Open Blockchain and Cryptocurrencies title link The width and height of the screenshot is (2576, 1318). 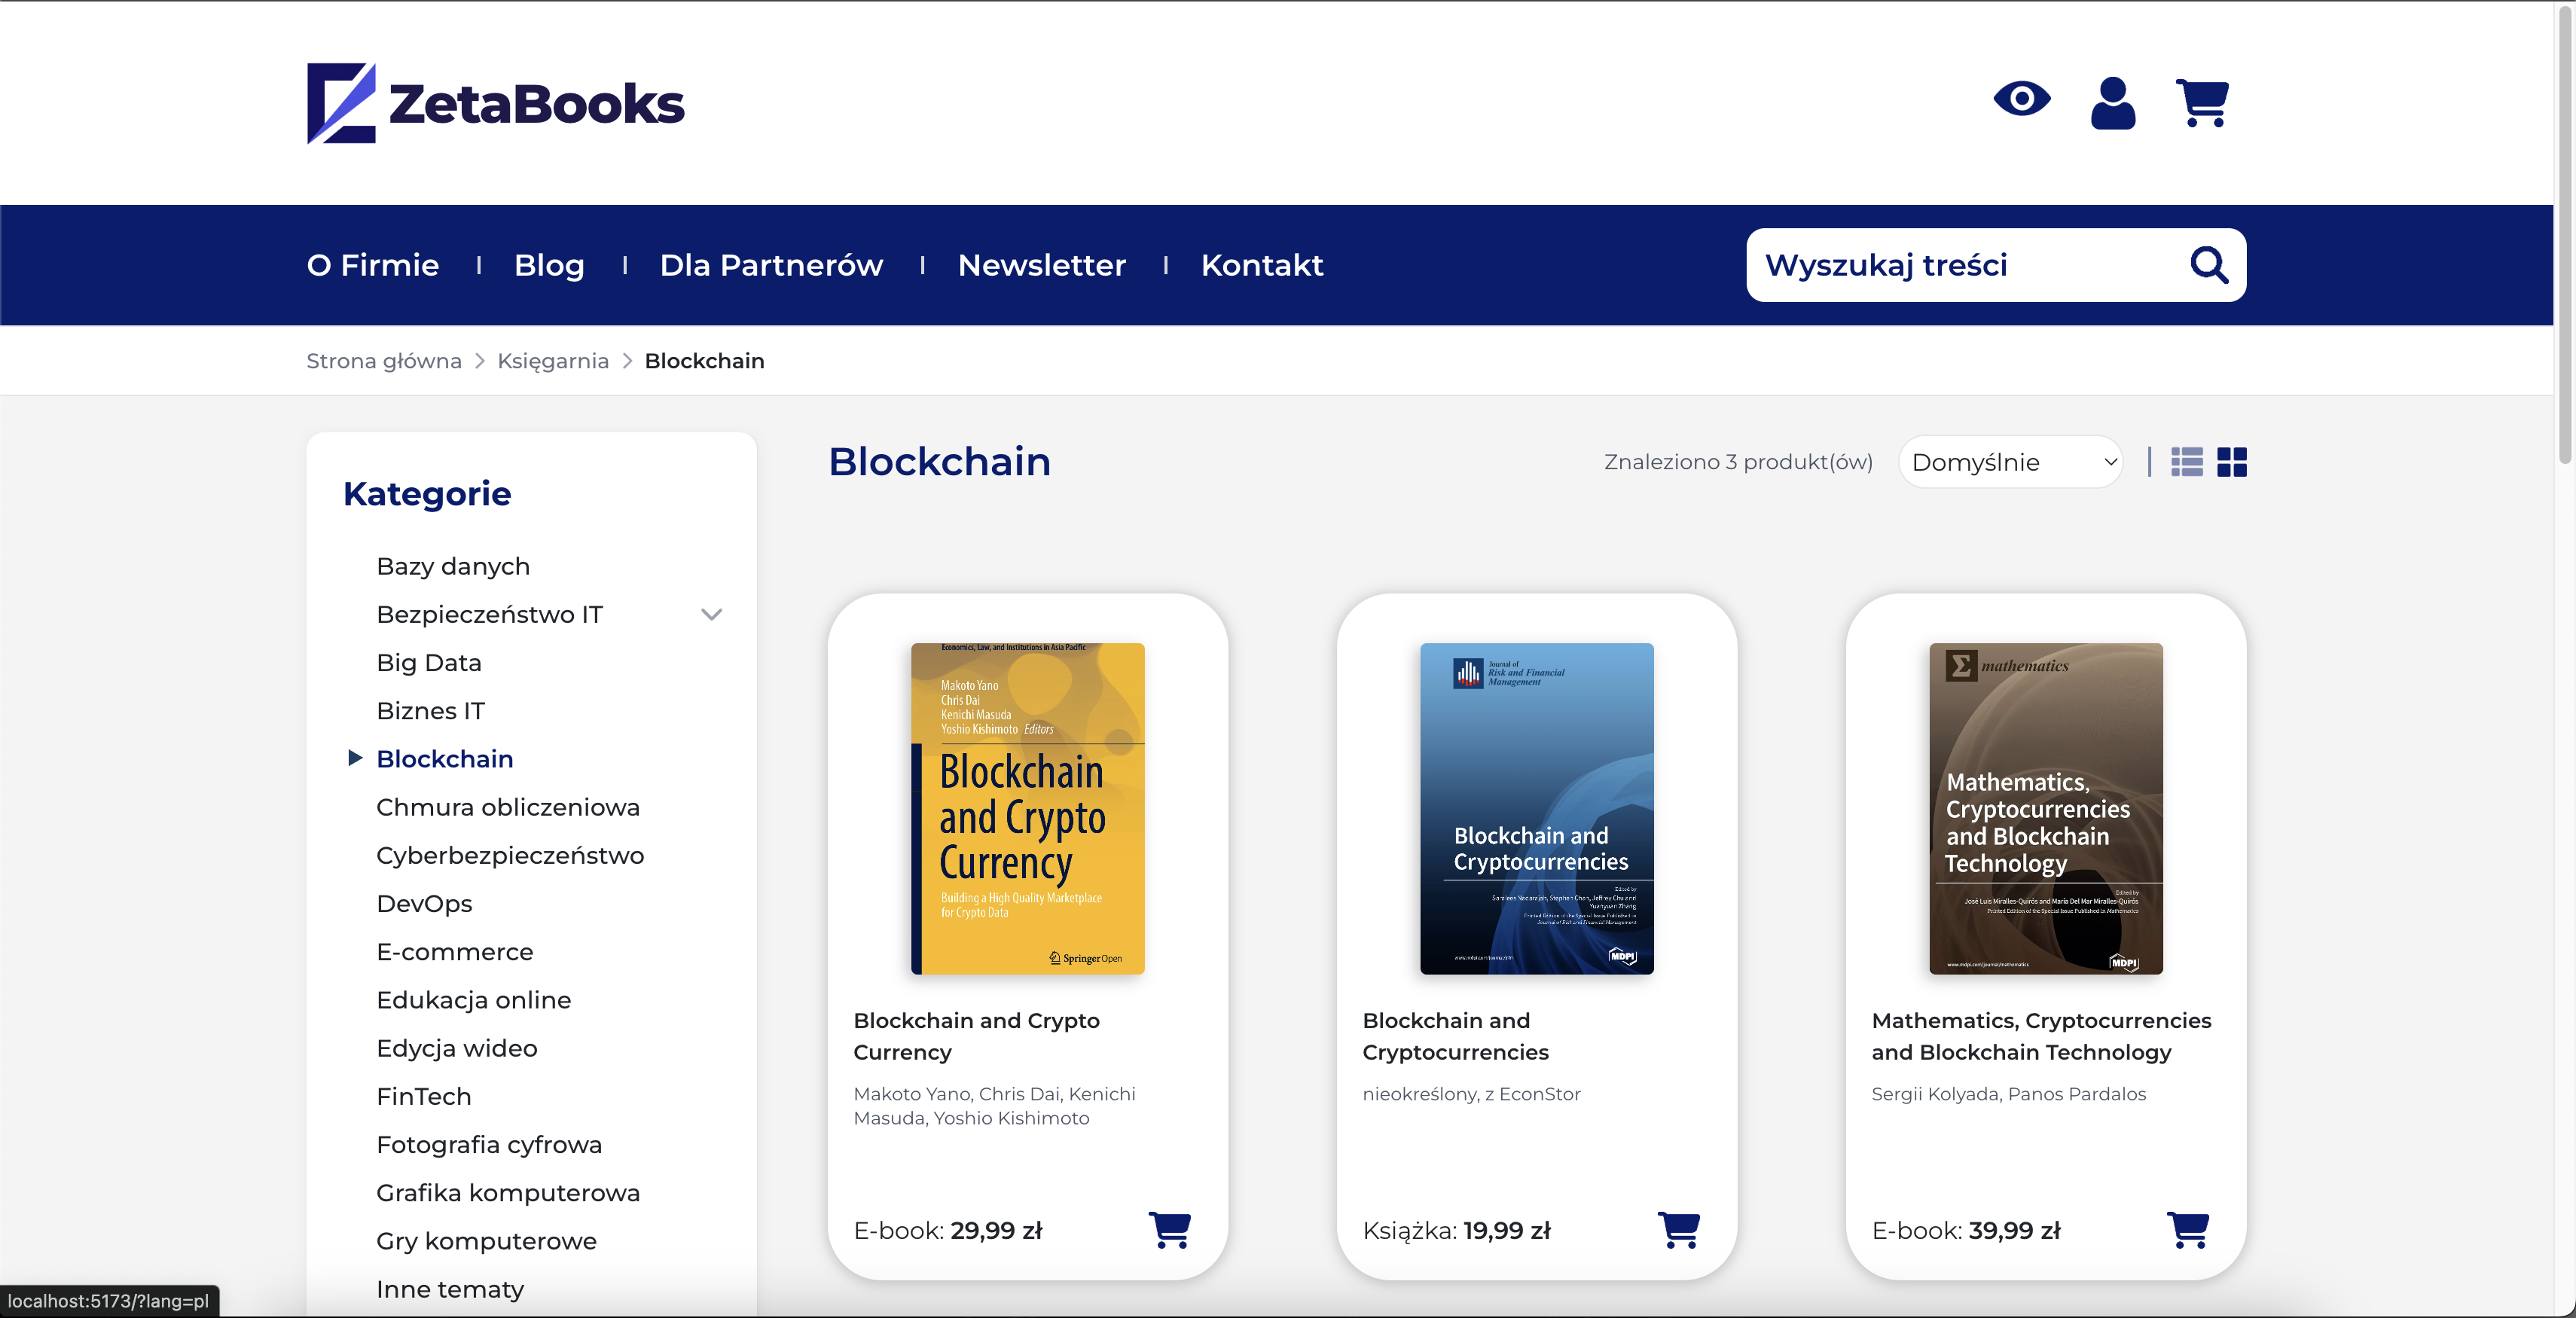coord(1455,1036)
